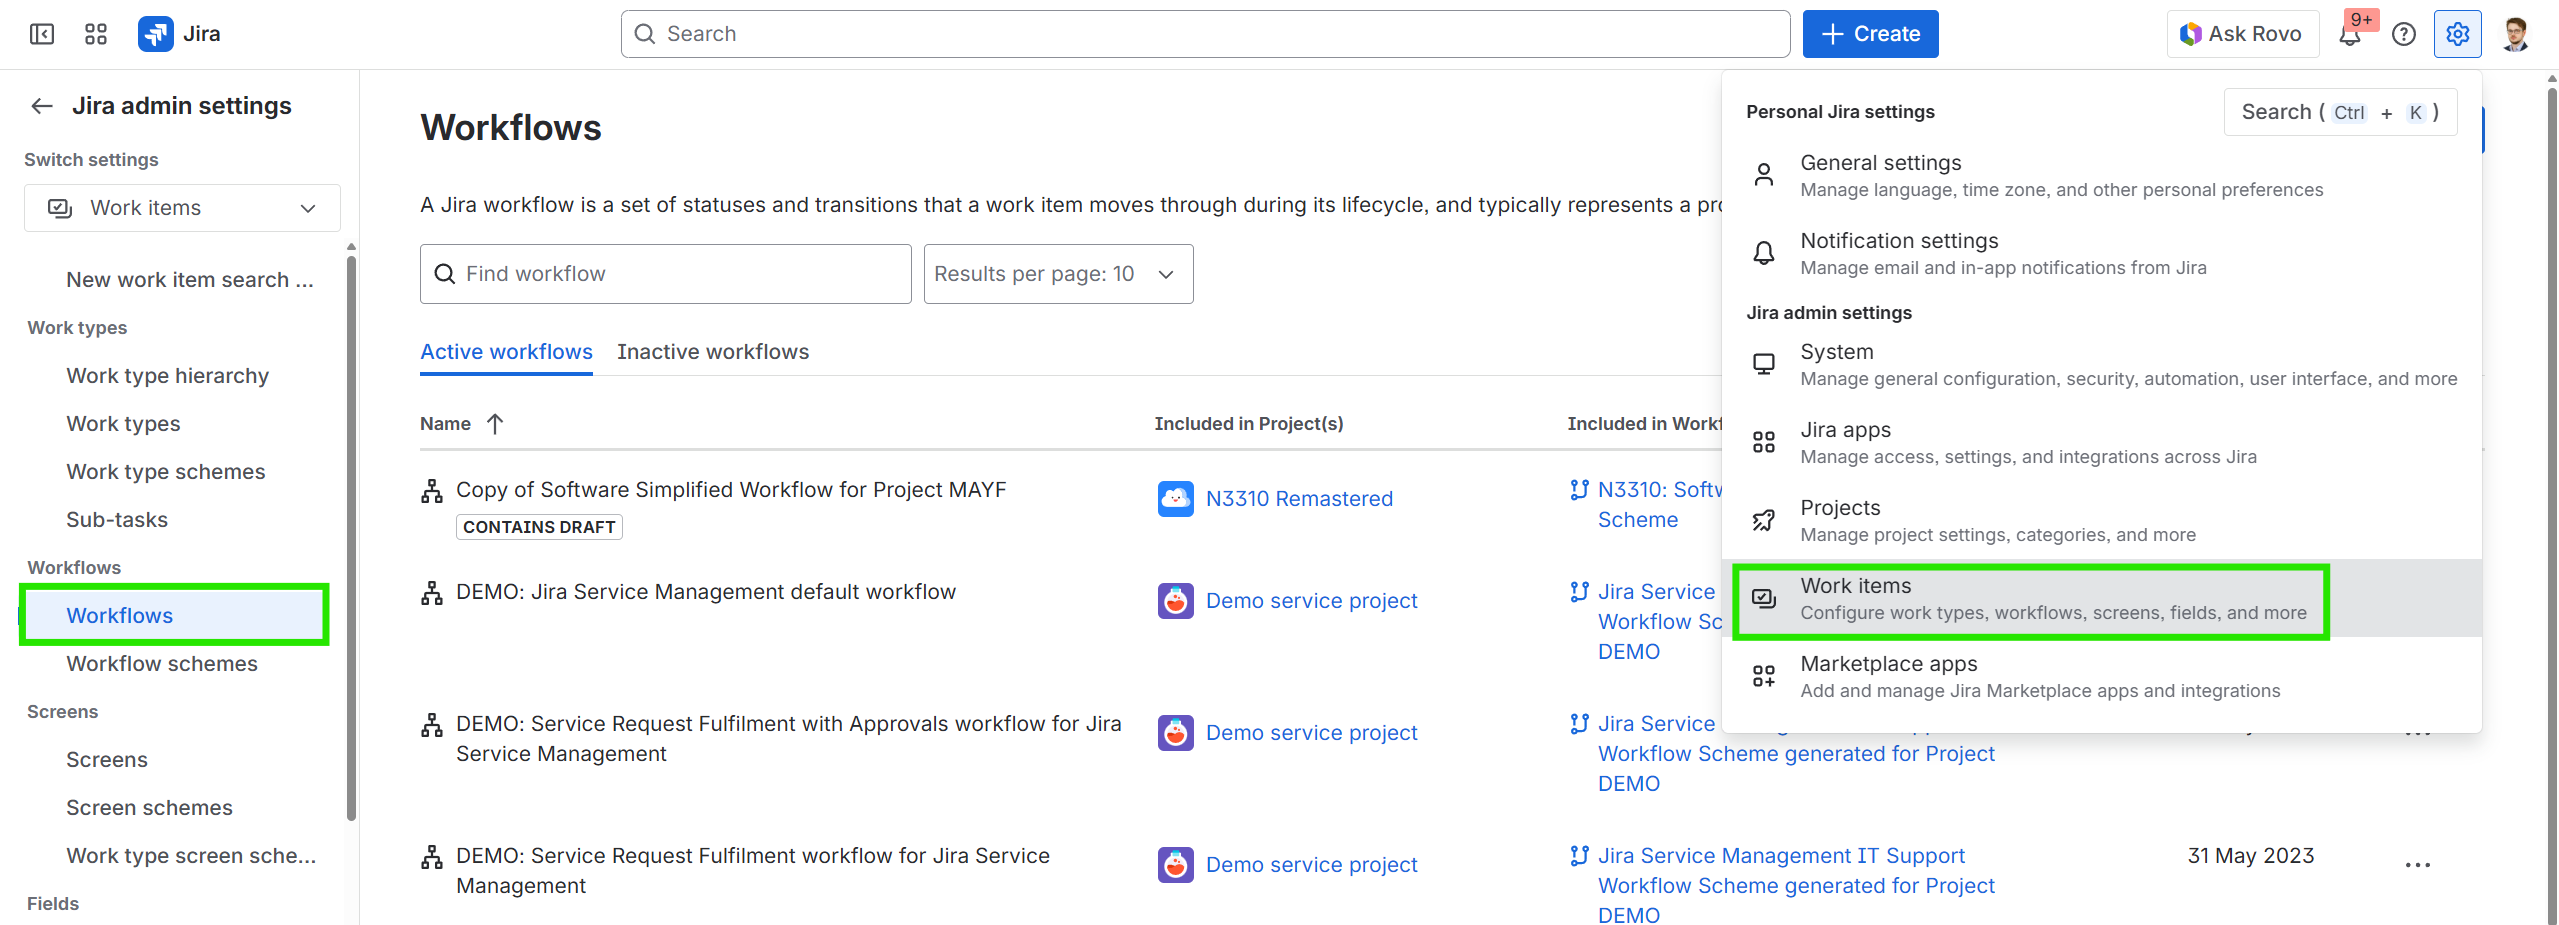Select Jira apps in the settings menu
Image resolution: width=2559 pixels, height=925 pixels.
[2102, 442]
